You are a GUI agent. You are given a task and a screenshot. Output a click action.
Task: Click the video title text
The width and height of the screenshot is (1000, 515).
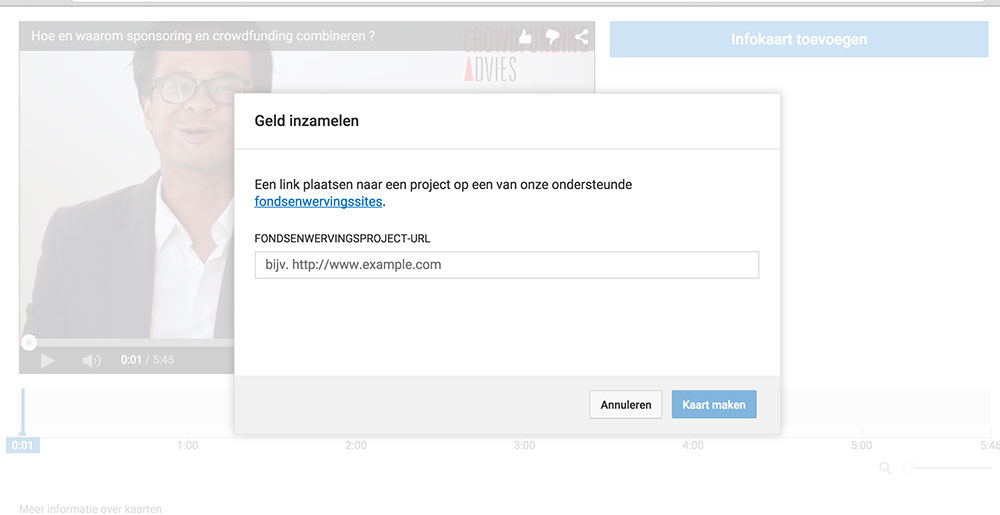click(x=203, y=36)
